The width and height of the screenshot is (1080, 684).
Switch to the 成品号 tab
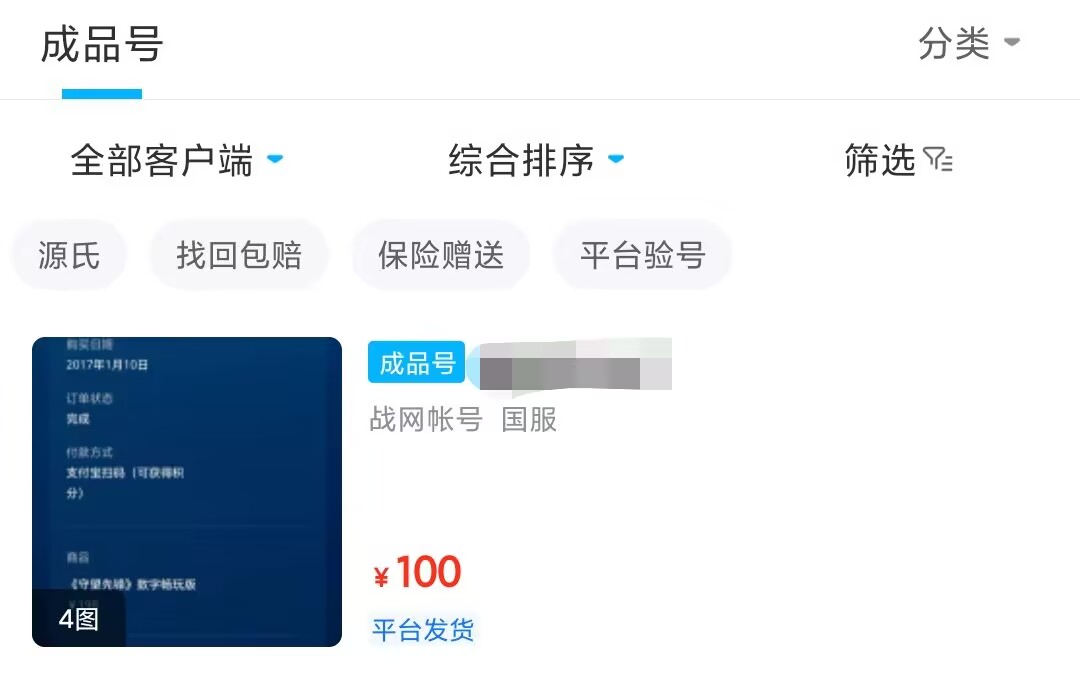point(102,46)
